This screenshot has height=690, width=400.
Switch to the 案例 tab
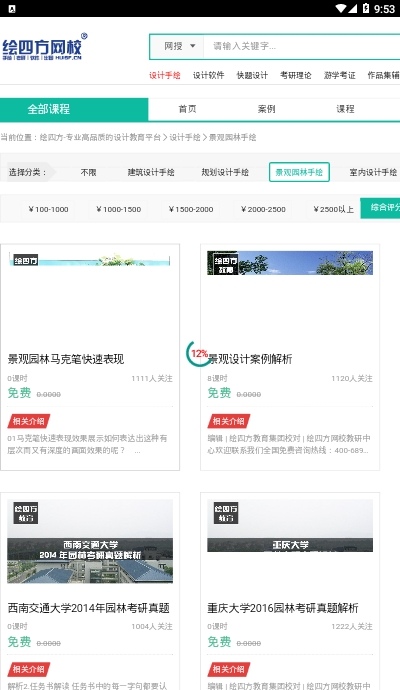[266, 109]
